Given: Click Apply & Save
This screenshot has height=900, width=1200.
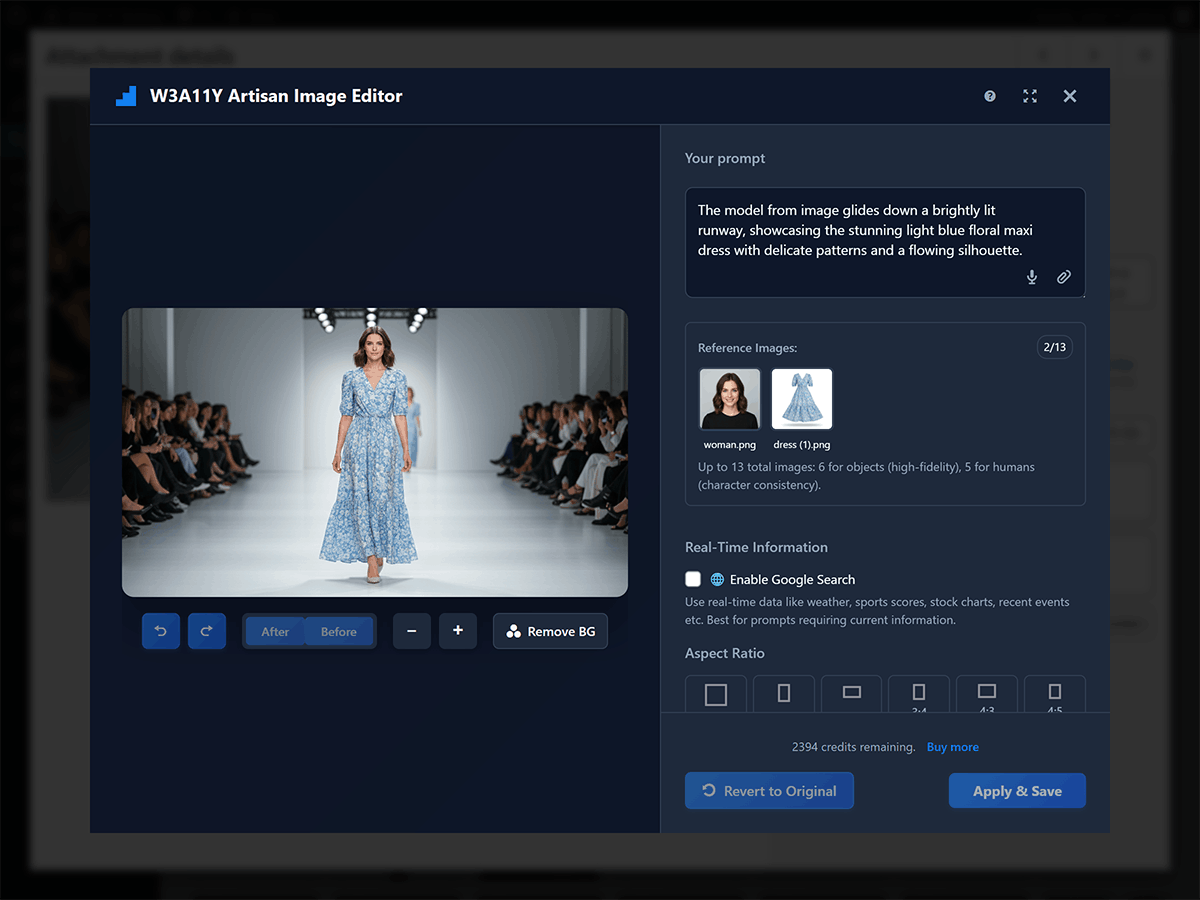Looking at the screenshot, I should (x=1017, y=790).
